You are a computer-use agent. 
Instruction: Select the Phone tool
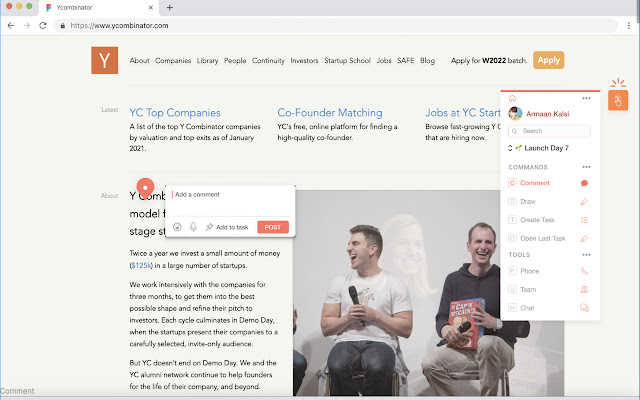click(x=530, y=271)
